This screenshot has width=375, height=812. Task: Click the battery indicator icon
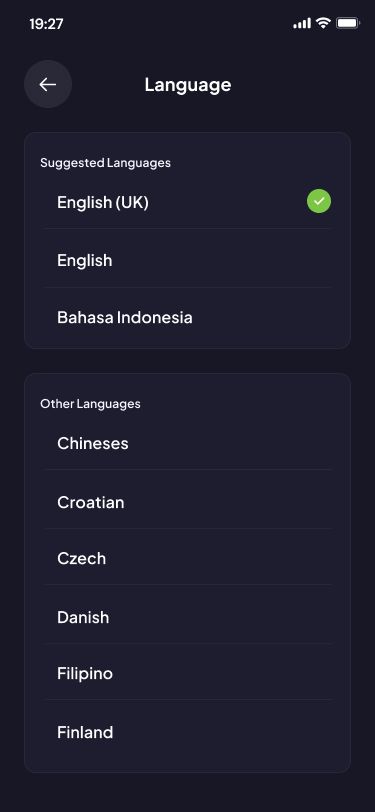(x=348, y=23)
